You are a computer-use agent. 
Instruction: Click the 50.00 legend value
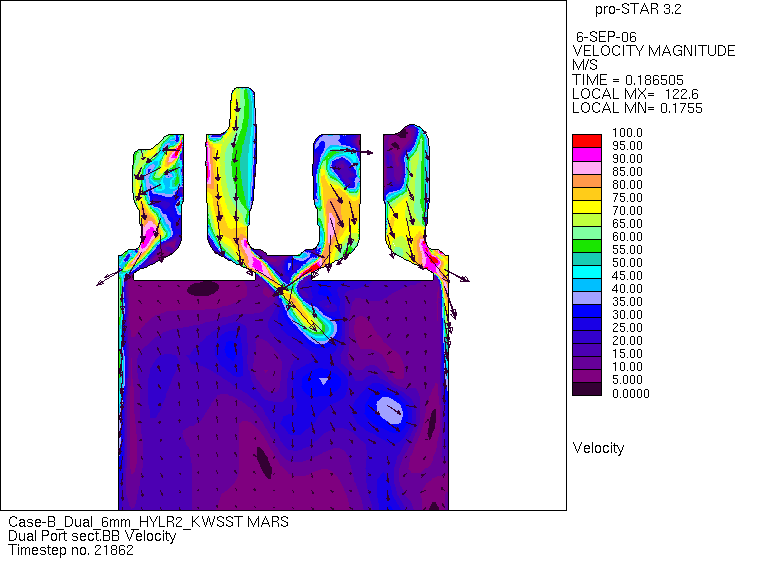[x=627, y=263]
